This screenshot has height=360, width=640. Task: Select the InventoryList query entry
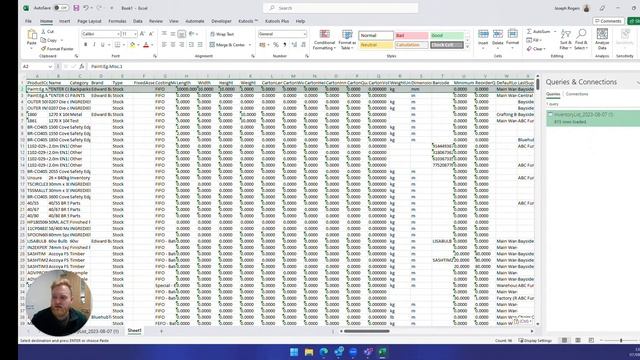coord(593,118)
